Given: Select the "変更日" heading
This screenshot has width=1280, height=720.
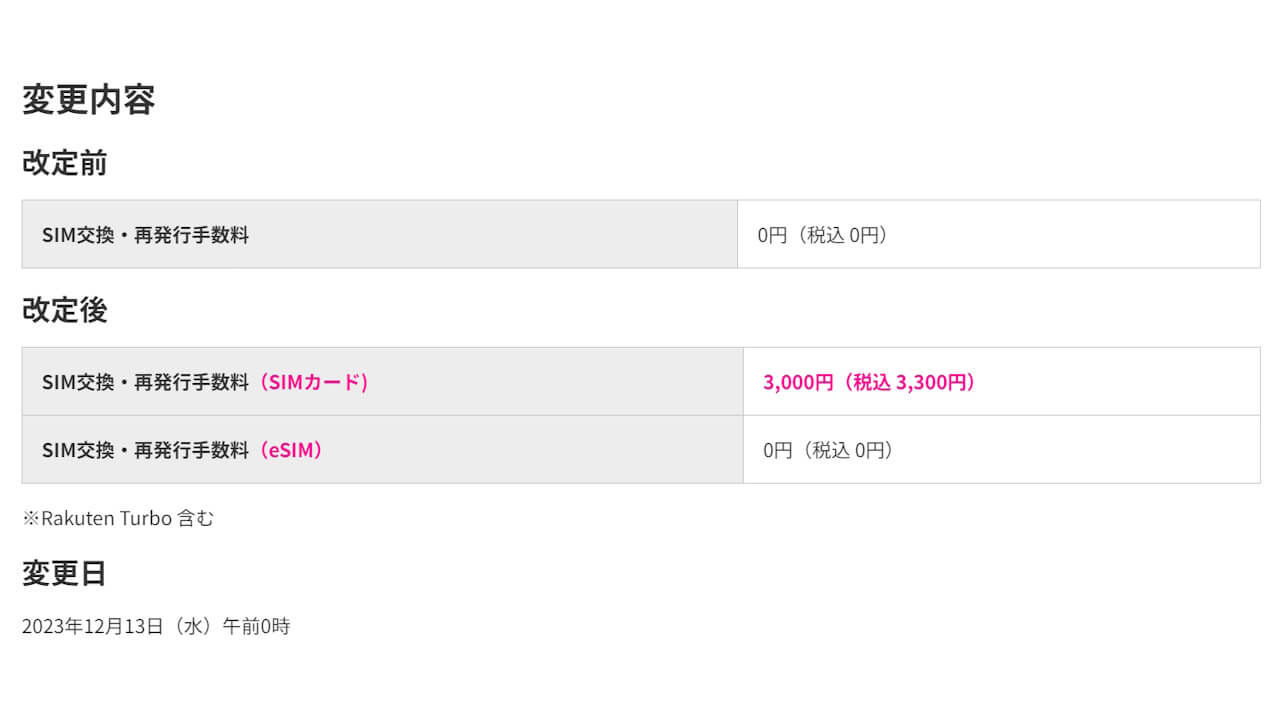Looking at the screenshot, I should [x=64, y=573].
